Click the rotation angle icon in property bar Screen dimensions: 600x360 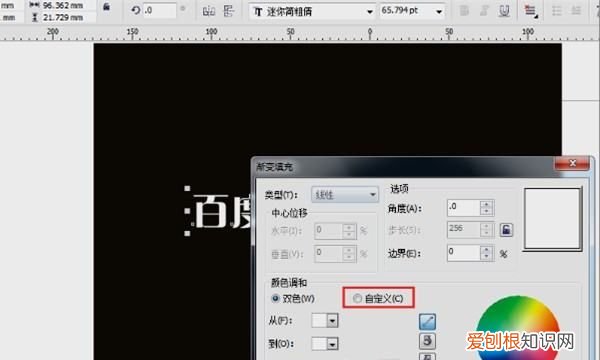[135, 10]
